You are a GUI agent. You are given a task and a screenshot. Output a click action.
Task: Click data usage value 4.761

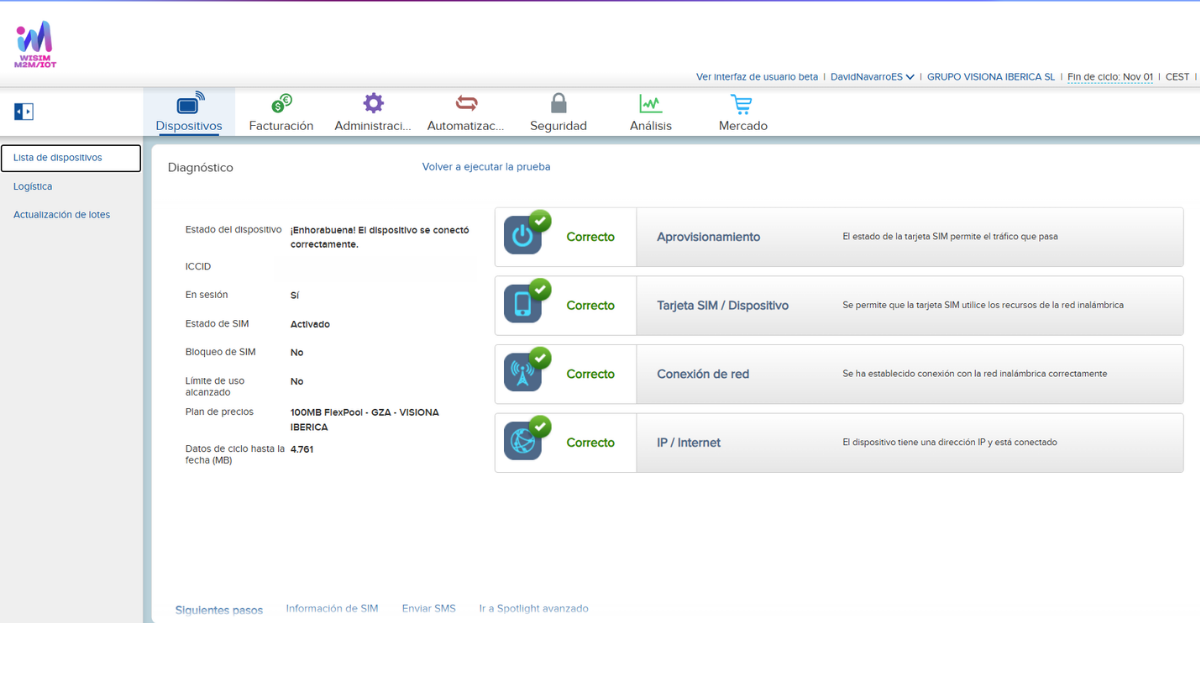(x=302, y=449)
